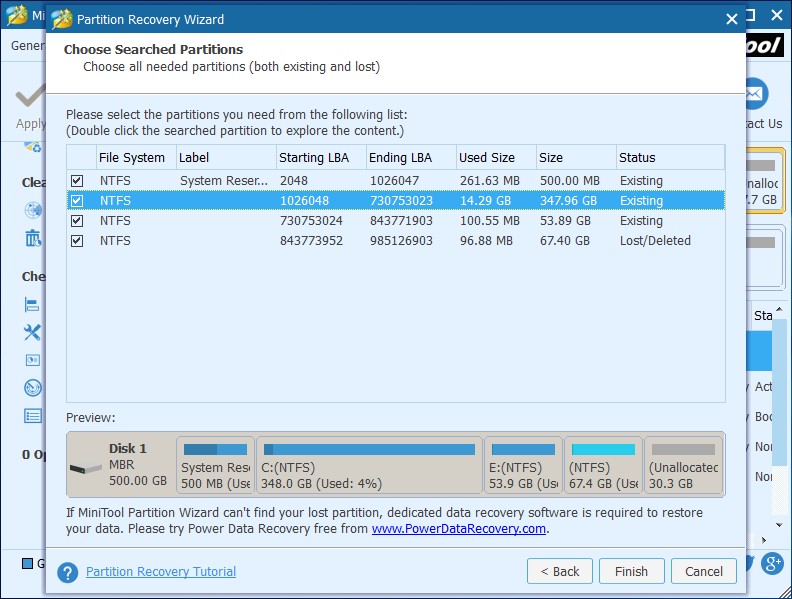Click starting LBA value 1026048
792x599 pixels.
[x=305, y=201]
